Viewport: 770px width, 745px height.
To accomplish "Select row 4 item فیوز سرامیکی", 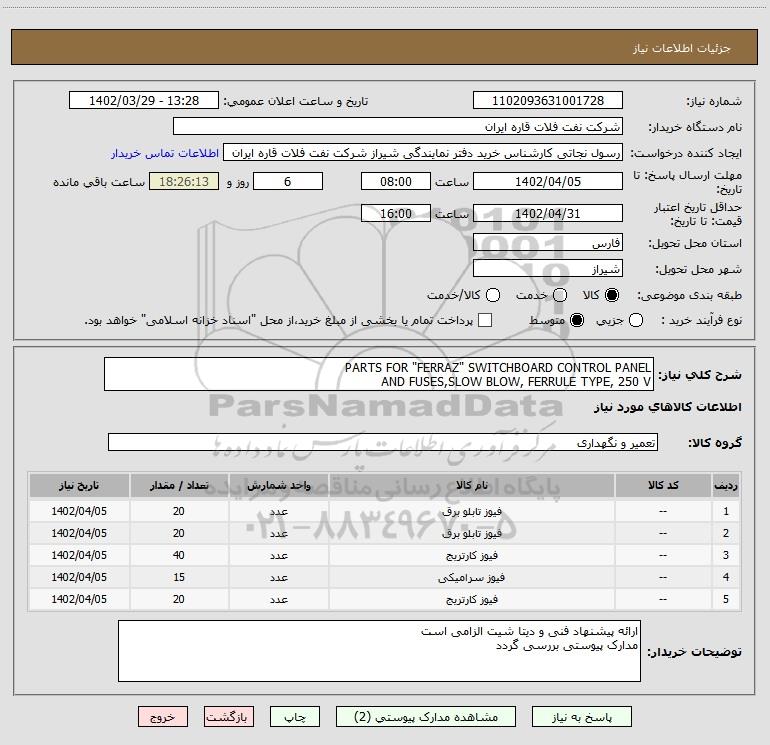I will [471, 578].
